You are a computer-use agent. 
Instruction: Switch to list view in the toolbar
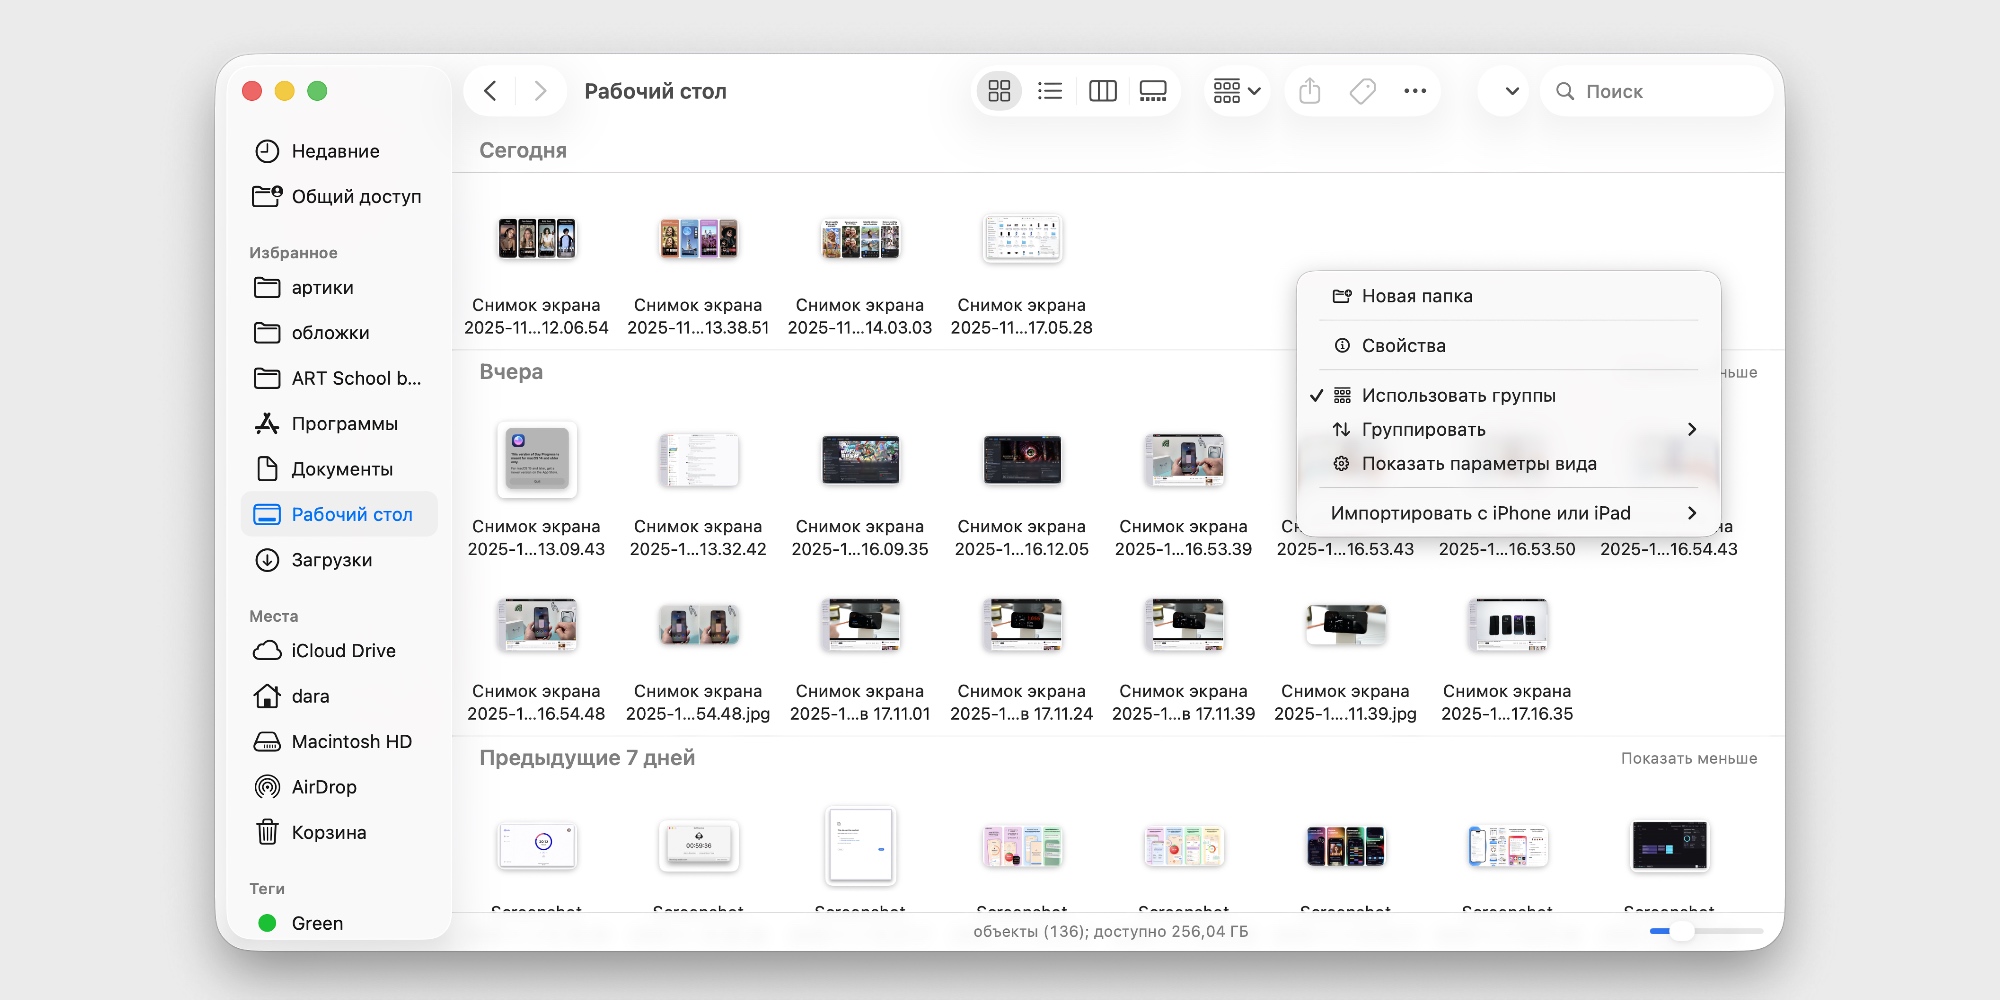click(x=1050, y=90)
